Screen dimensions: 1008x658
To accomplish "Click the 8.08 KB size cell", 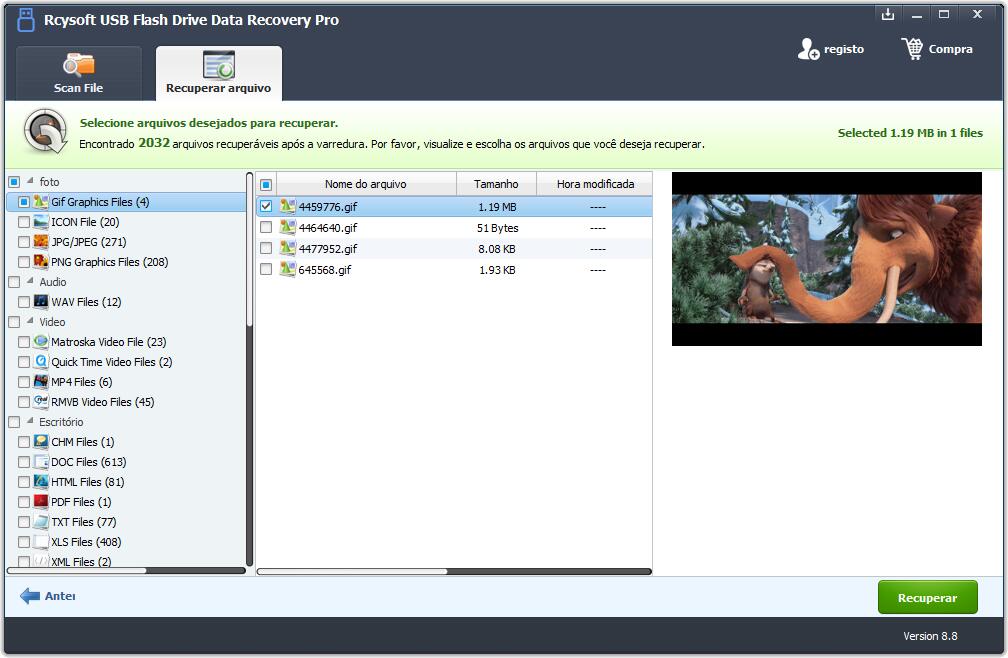I will click(496, 249).
